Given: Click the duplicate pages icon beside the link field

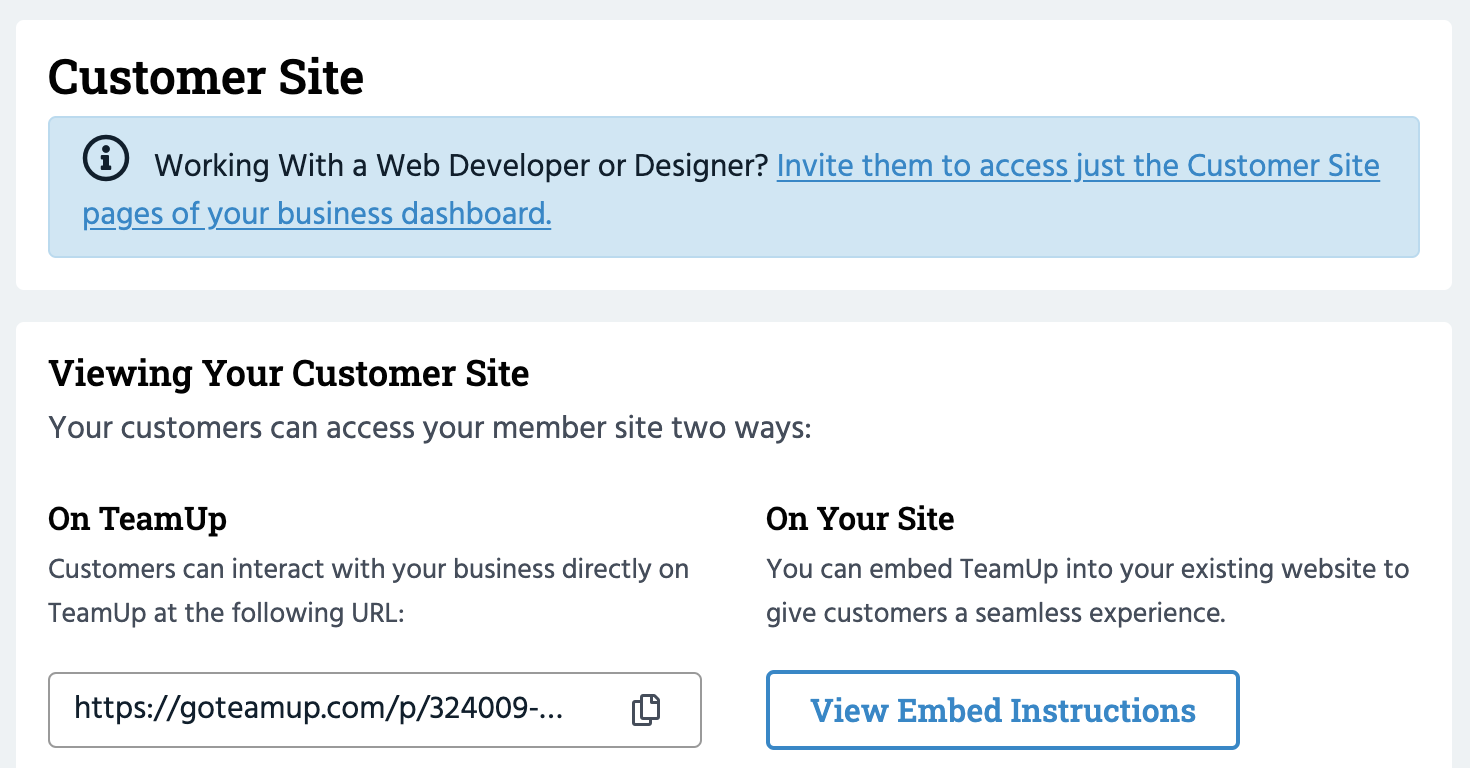Looking at the screenshot, I should pos(646,710).
